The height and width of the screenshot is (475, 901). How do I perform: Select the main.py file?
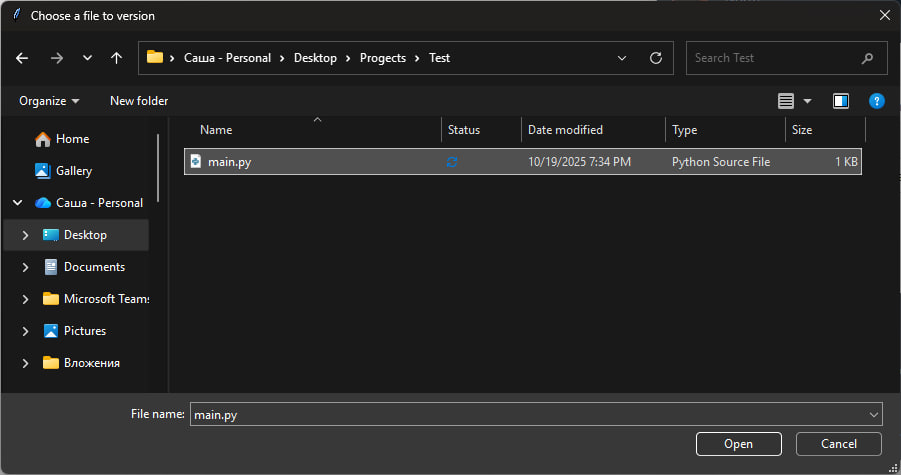point(522,162)
